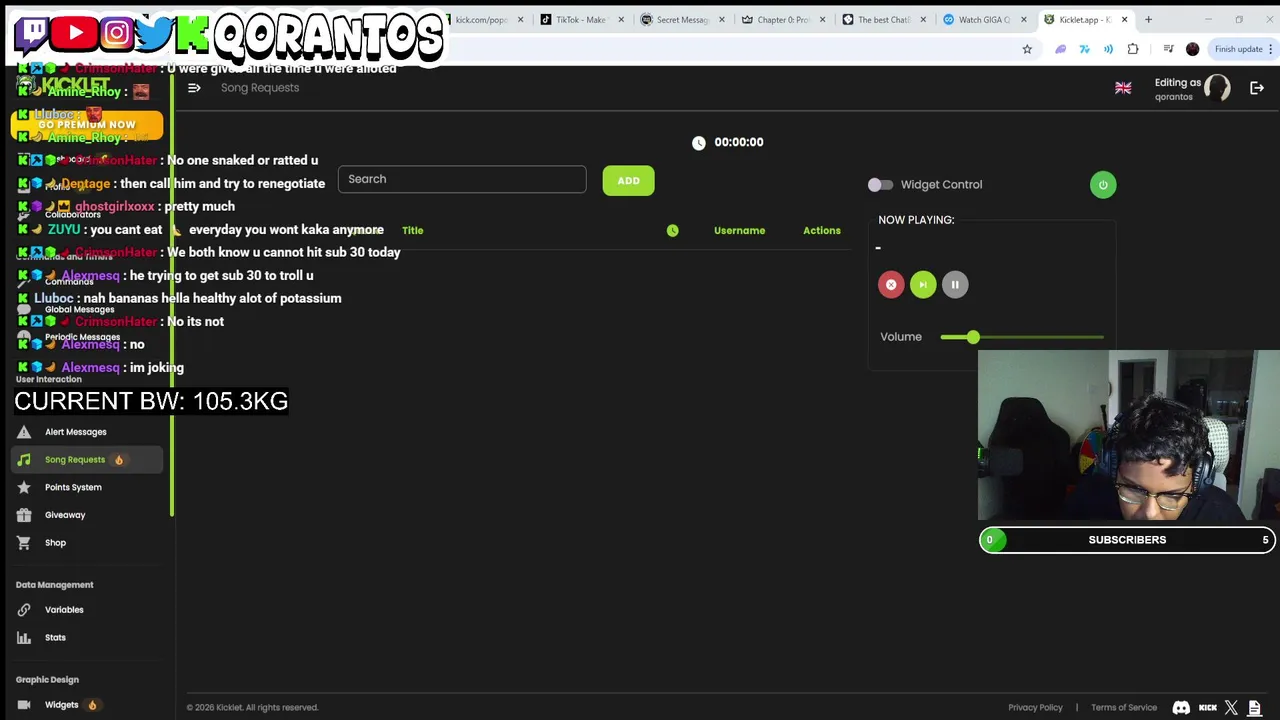Screen dimensions: 1280x720
Task: Click the timer clock icon
Action: pos(698,143)
